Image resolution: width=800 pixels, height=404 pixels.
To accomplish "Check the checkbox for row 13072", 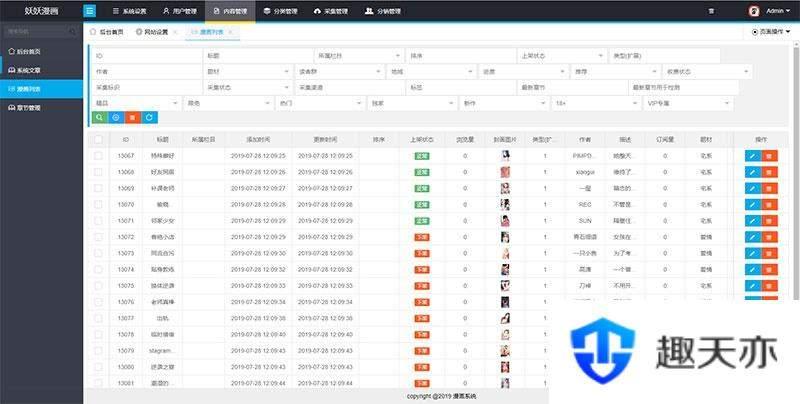I will point(98,237).
